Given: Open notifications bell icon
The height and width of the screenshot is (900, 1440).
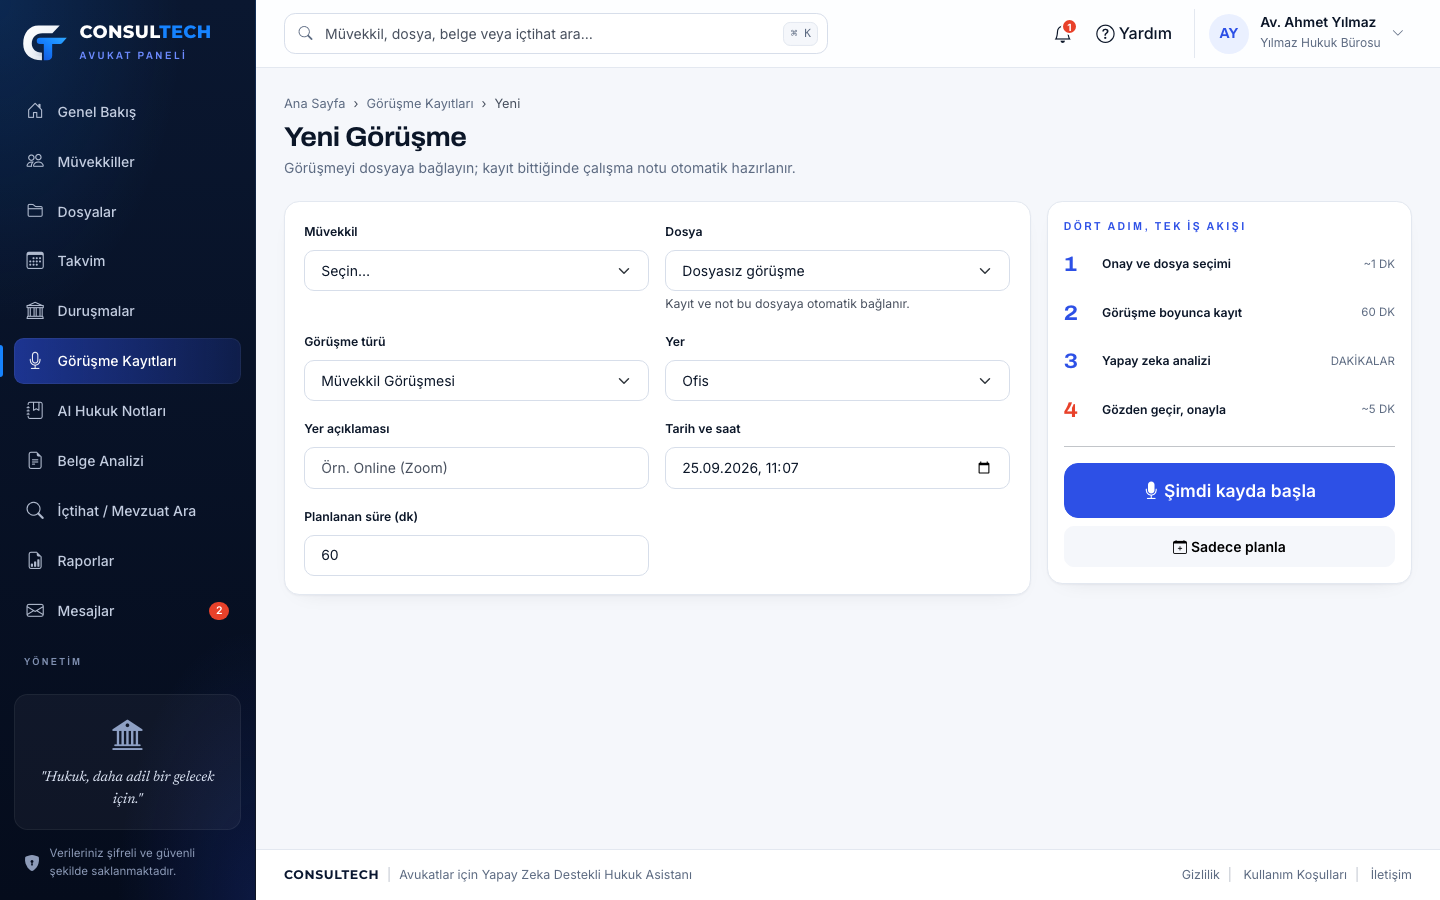Looking at the screenshot, I should (x=1063, y=34).
